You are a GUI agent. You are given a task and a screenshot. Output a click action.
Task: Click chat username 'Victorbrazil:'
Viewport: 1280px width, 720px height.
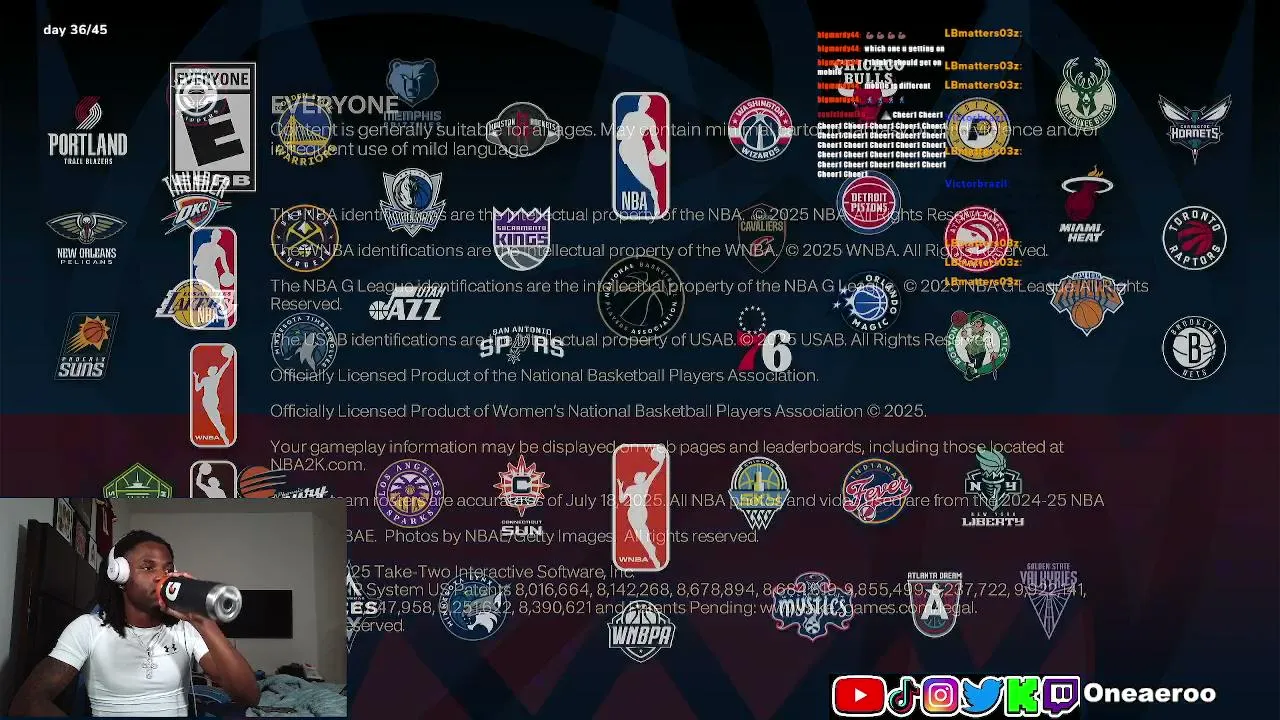point(977,184)
